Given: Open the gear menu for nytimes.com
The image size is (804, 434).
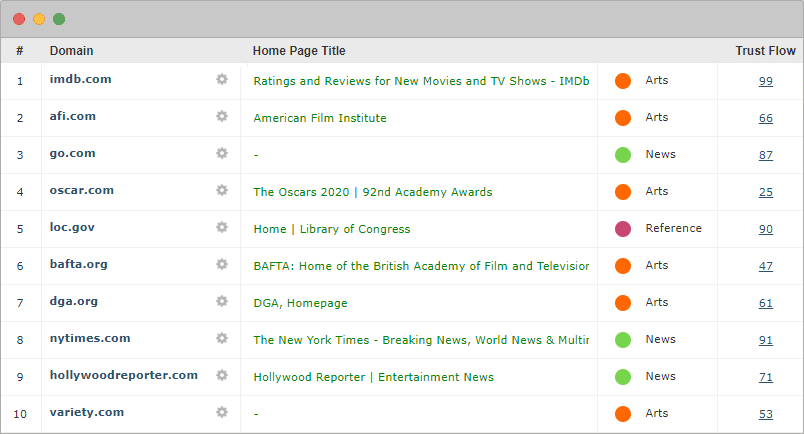Looking at the screenshot, I should (222, 338).
